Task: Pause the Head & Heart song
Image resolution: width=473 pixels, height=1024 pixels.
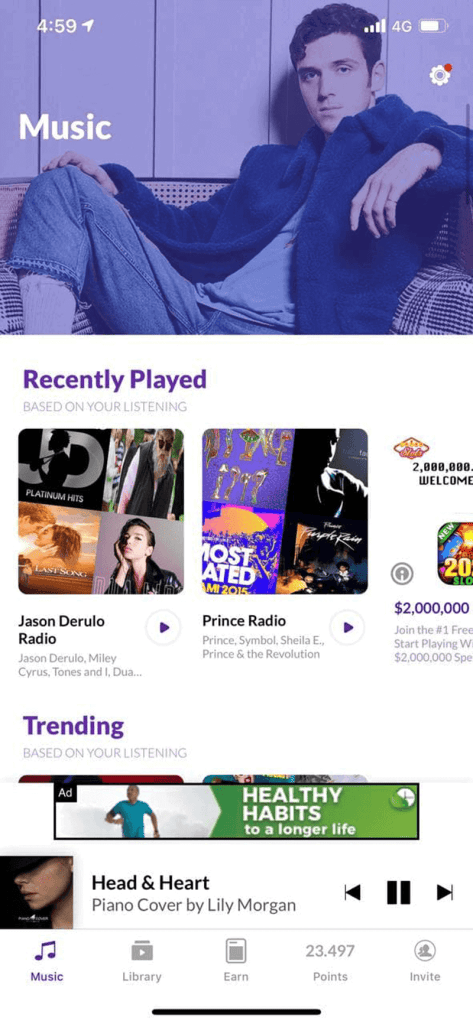Action: [x=398, y=892]
